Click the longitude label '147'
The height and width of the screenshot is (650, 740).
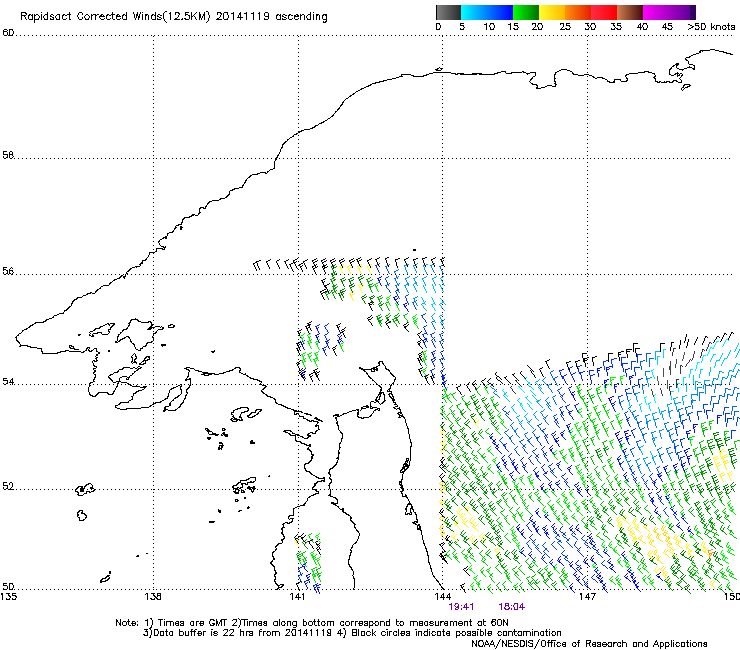coord(588,597)
